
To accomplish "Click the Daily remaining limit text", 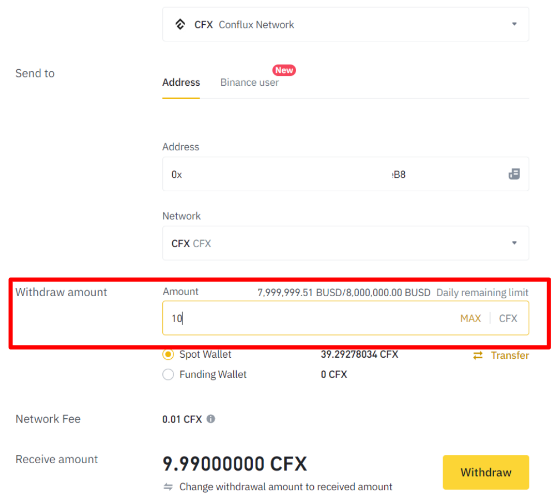I will [x=482, y=292].
